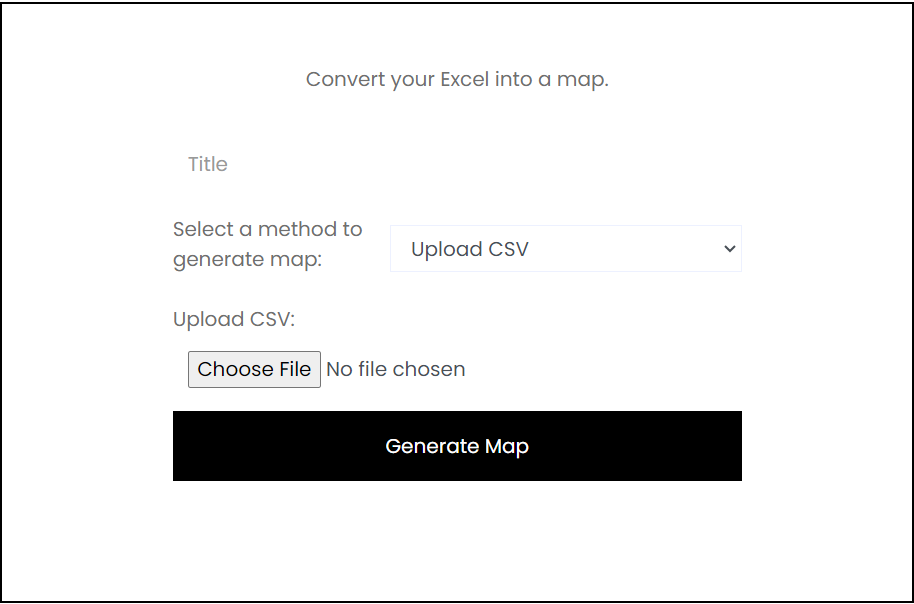914x604 pixels.
Task: Show options in the Upload CSV combo box
Action: (x=565, y=249)
